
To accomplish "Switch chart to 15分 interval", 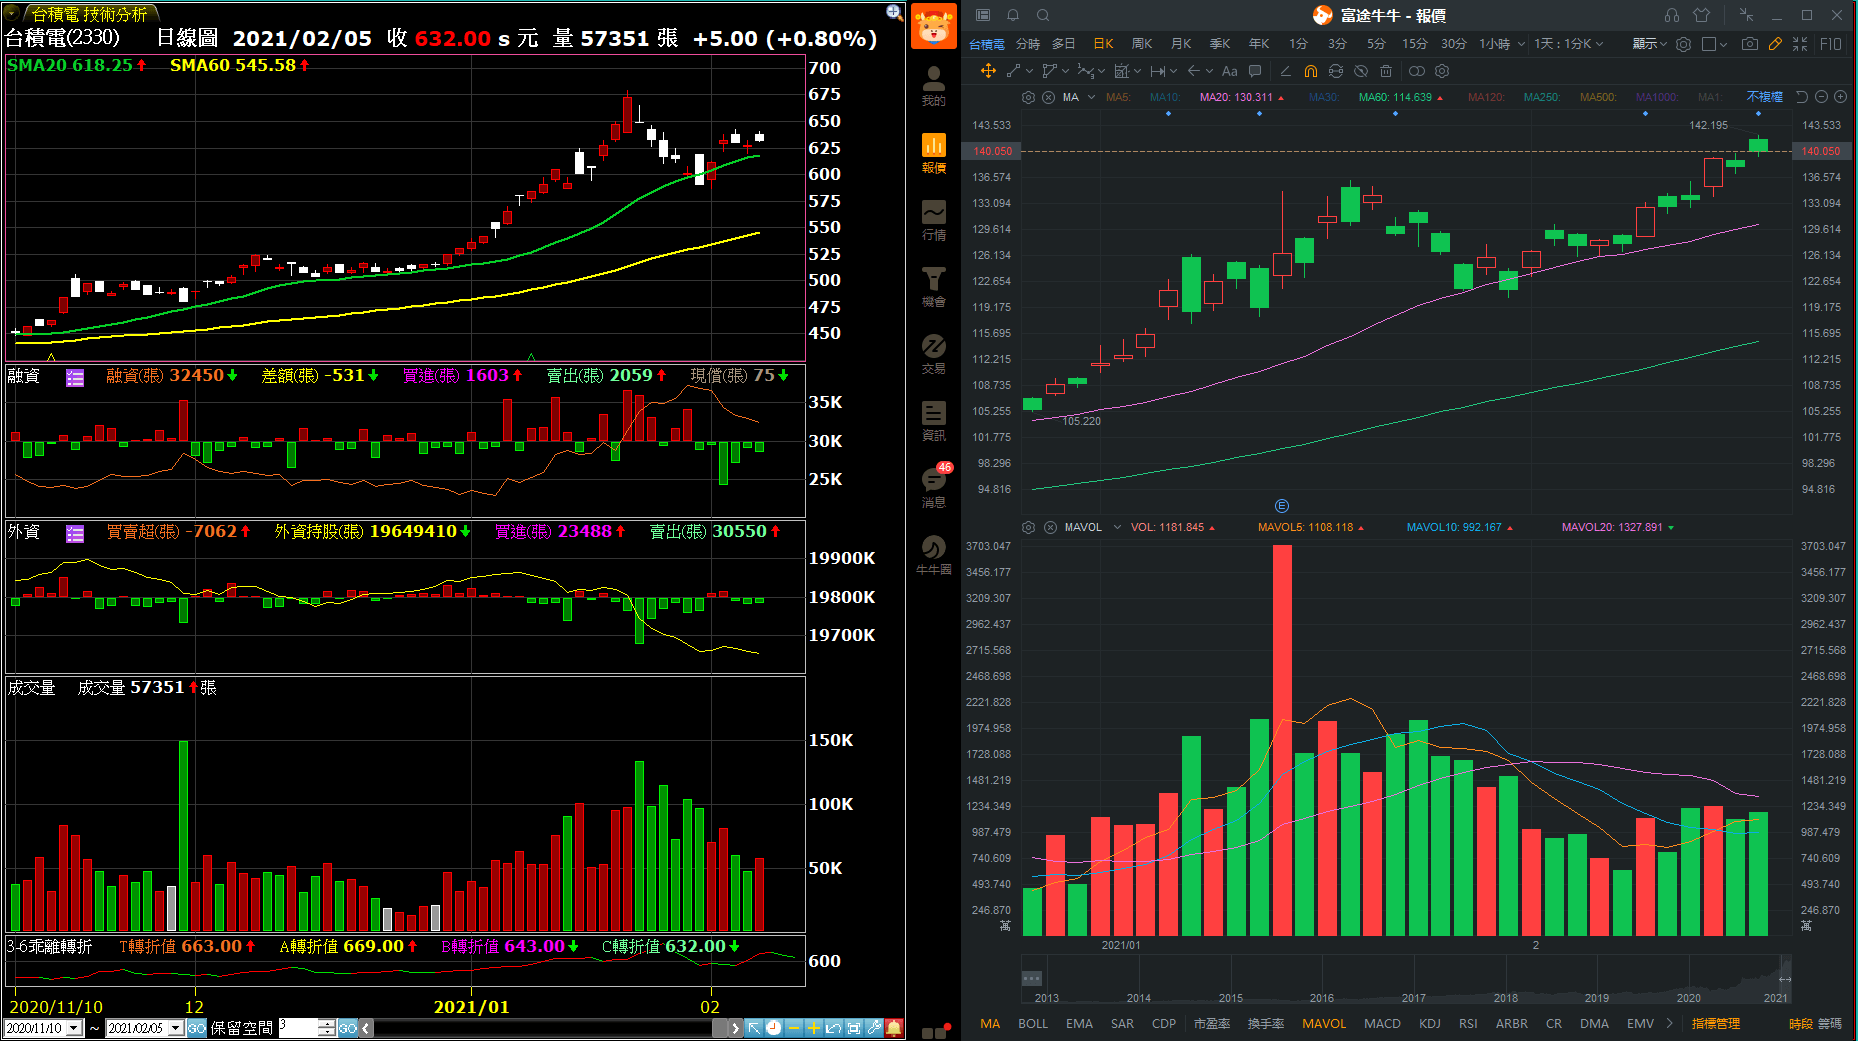I will pos(1414,44).
